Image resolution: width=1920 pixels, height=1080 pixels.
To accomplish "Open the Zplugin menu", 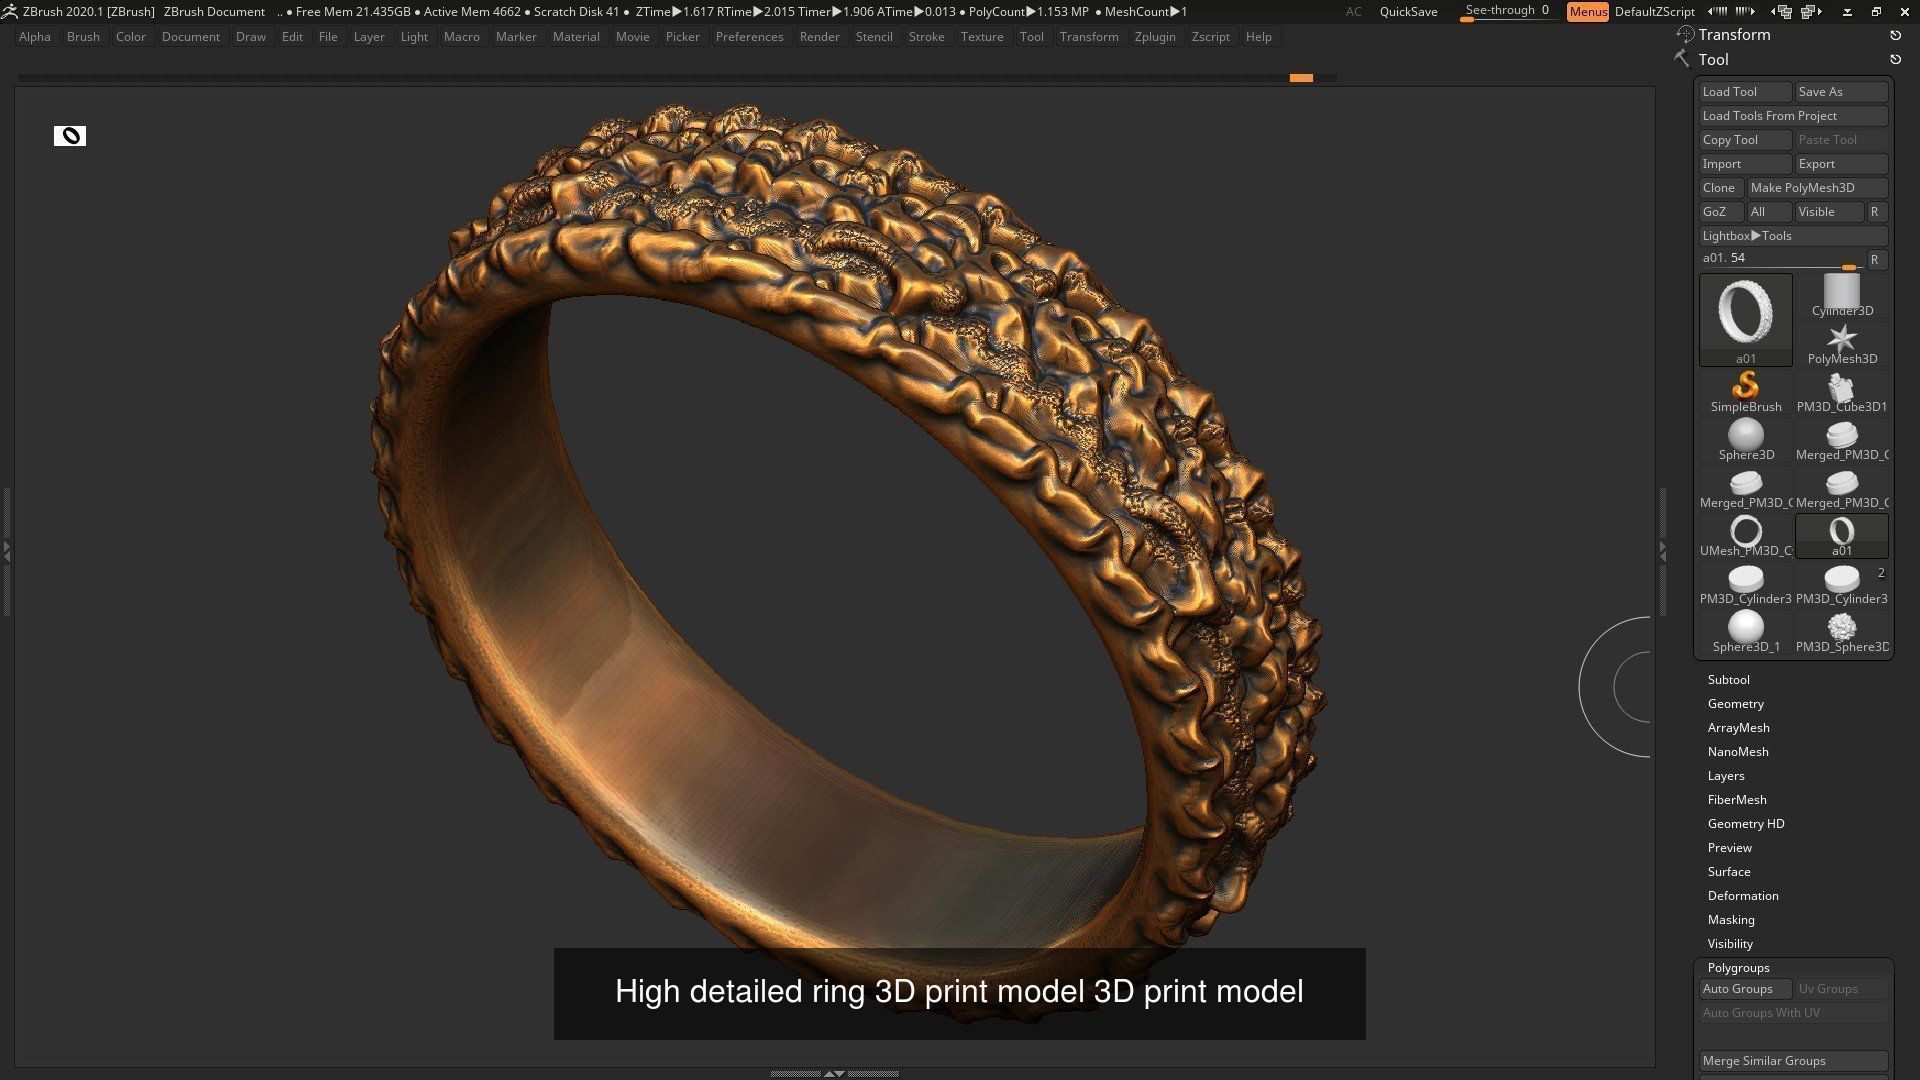I will pyautogui.click(x=1154, y=37).
